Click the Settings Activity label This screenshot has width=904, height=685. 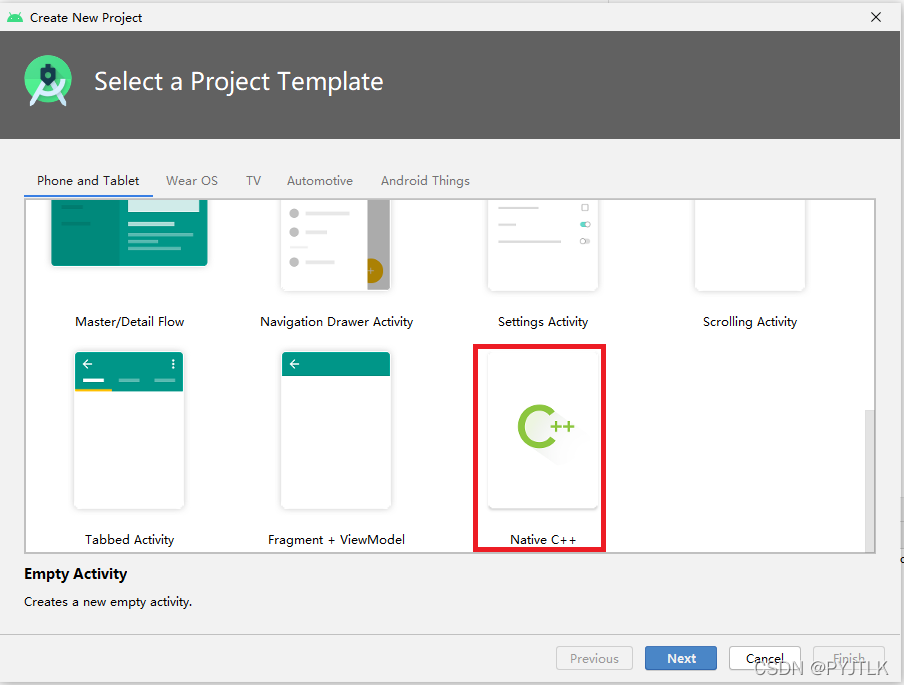pyautogui.click(x=543, y=322)
